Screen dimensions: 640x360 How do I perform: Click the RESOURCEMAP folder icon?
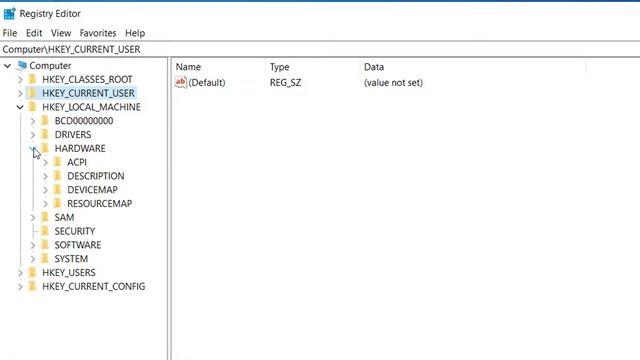pyautogui.click(x=58, y=203)
